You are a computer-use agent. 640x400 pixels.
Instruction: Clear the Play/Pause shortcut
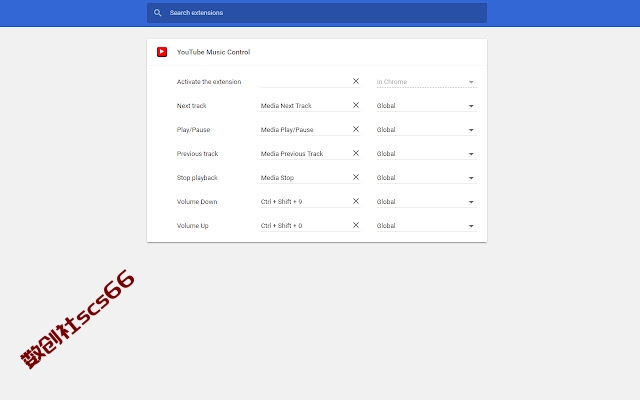(356, 129)
